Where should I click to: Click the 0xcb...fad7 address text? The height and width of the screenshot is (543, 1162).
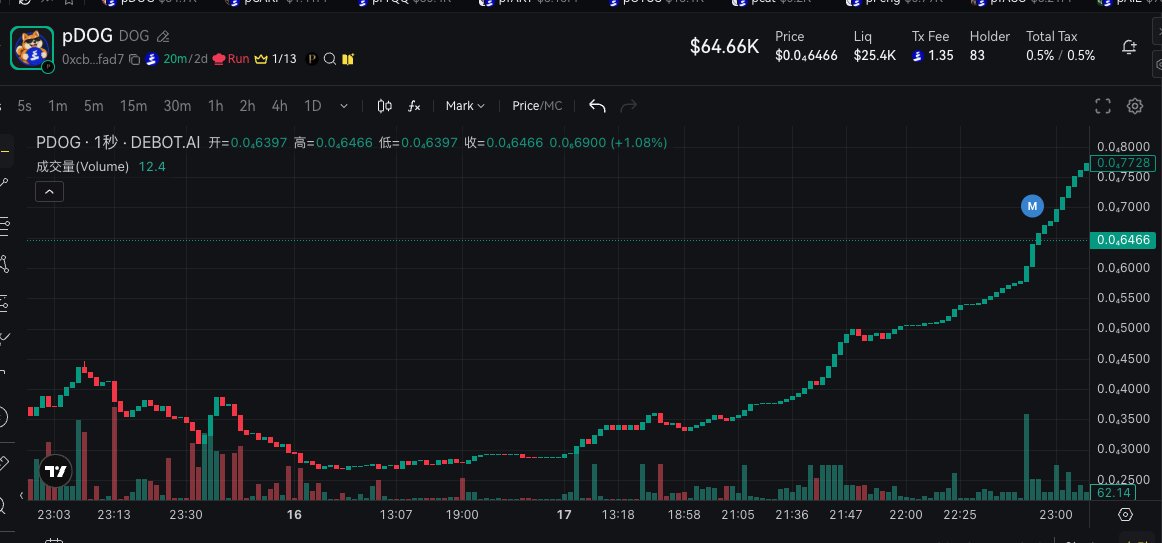point(93,59)
